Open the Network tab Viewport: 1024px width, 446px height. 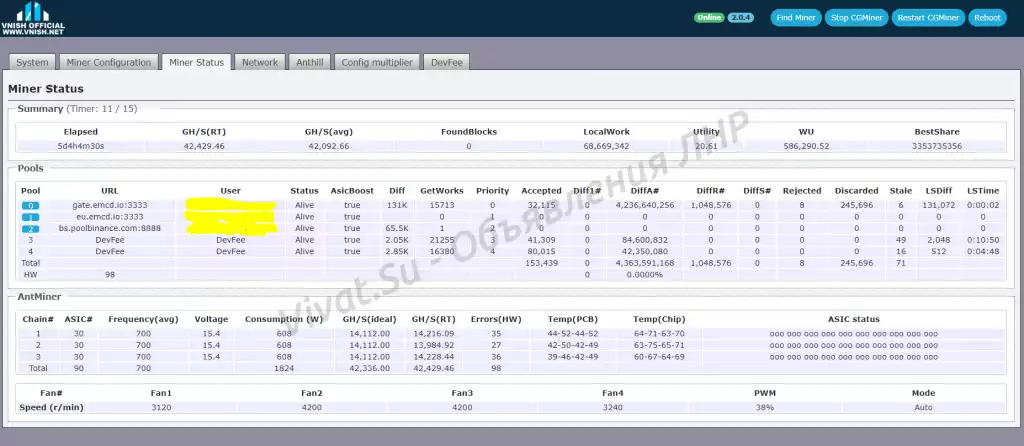point(260,63)
